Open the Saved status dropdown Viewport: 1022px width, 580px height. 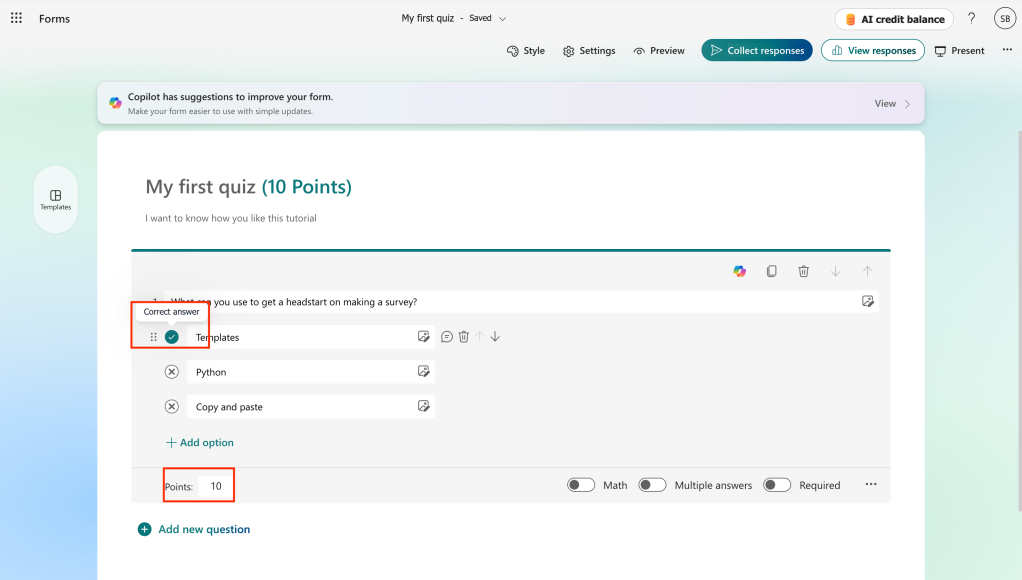click(502, 18)
